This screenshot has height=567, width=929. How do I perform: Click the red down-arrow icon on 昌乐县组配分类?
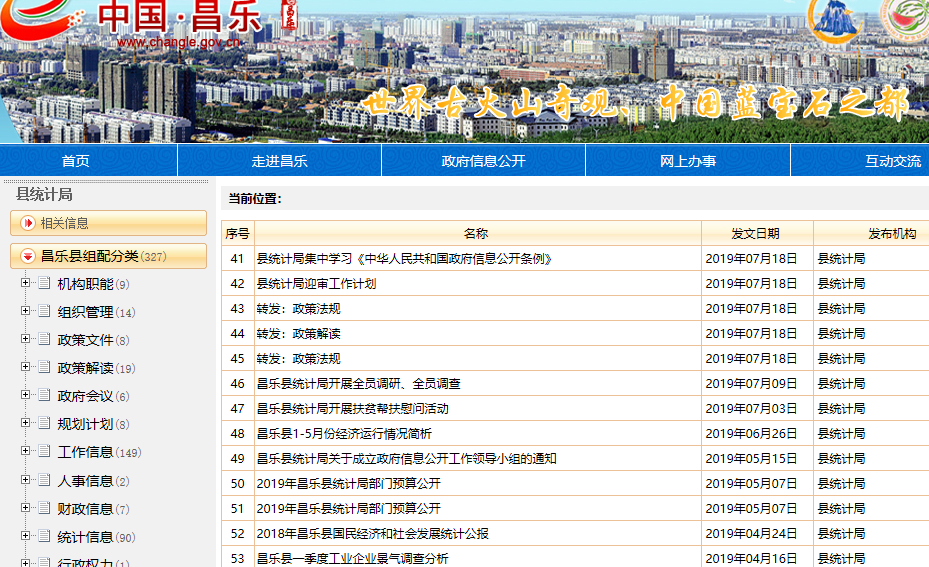pos(28,257)
